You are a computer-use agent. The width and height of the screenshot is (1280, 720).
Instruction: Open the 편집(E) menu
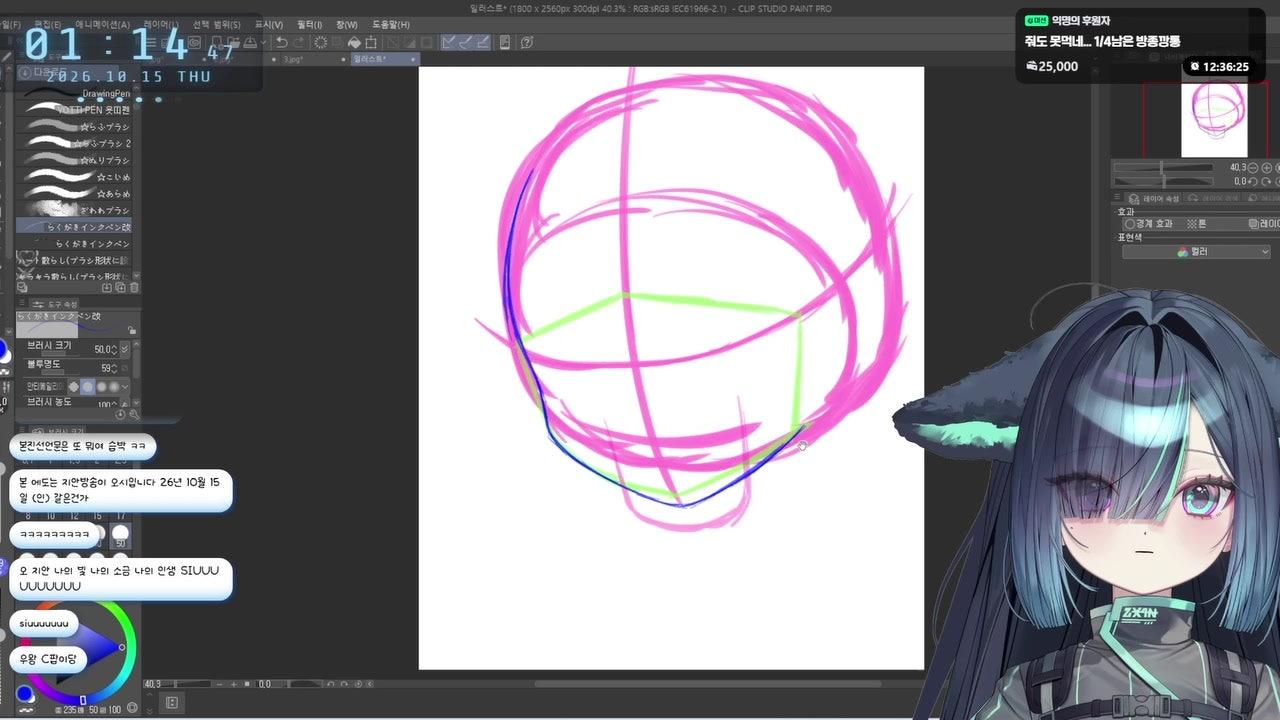tap(48, 24)
